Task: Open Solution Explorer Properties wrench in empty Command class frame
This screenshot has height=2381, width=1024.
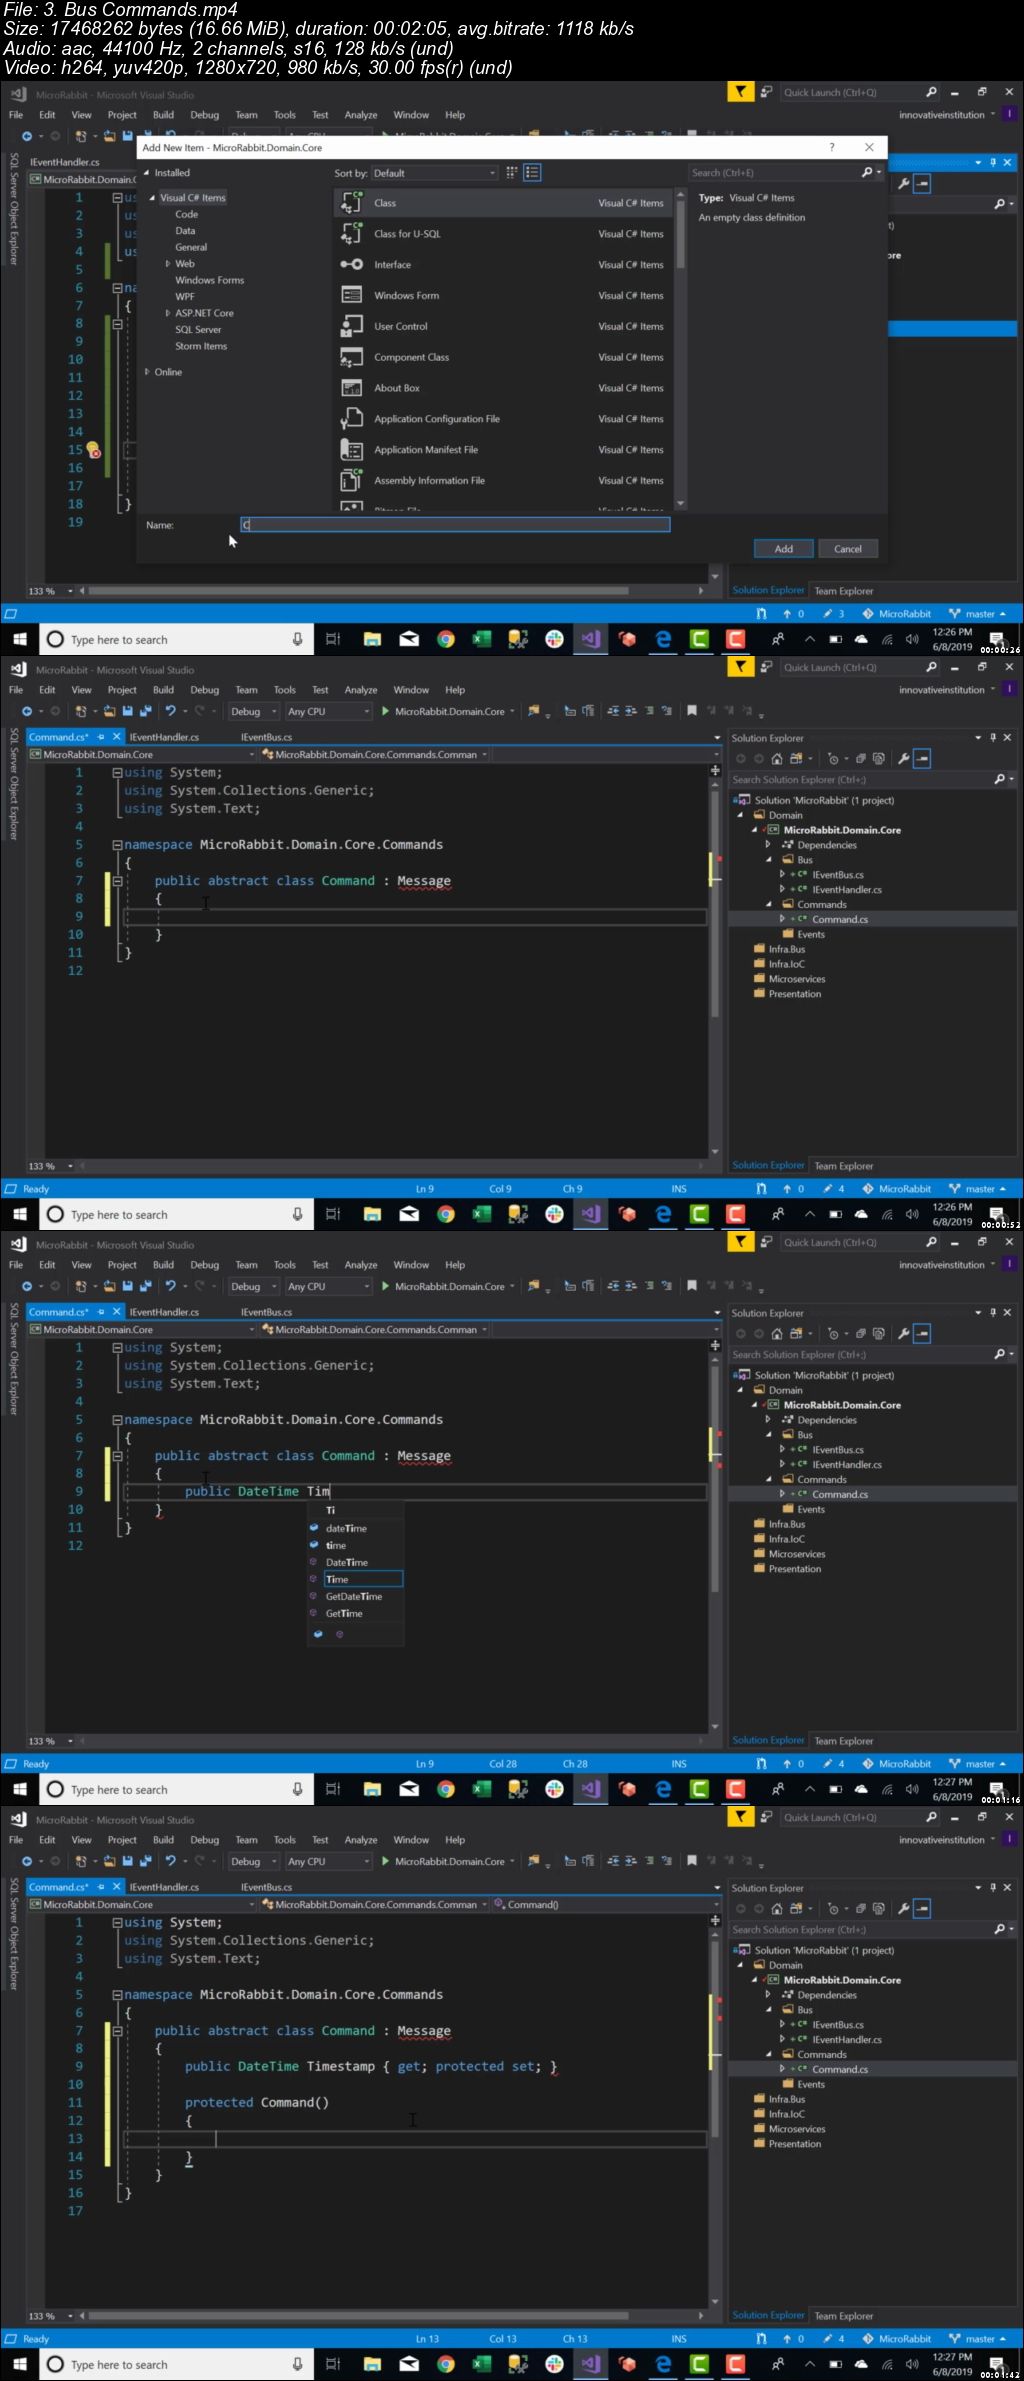Action: click(x=903, y=758)
